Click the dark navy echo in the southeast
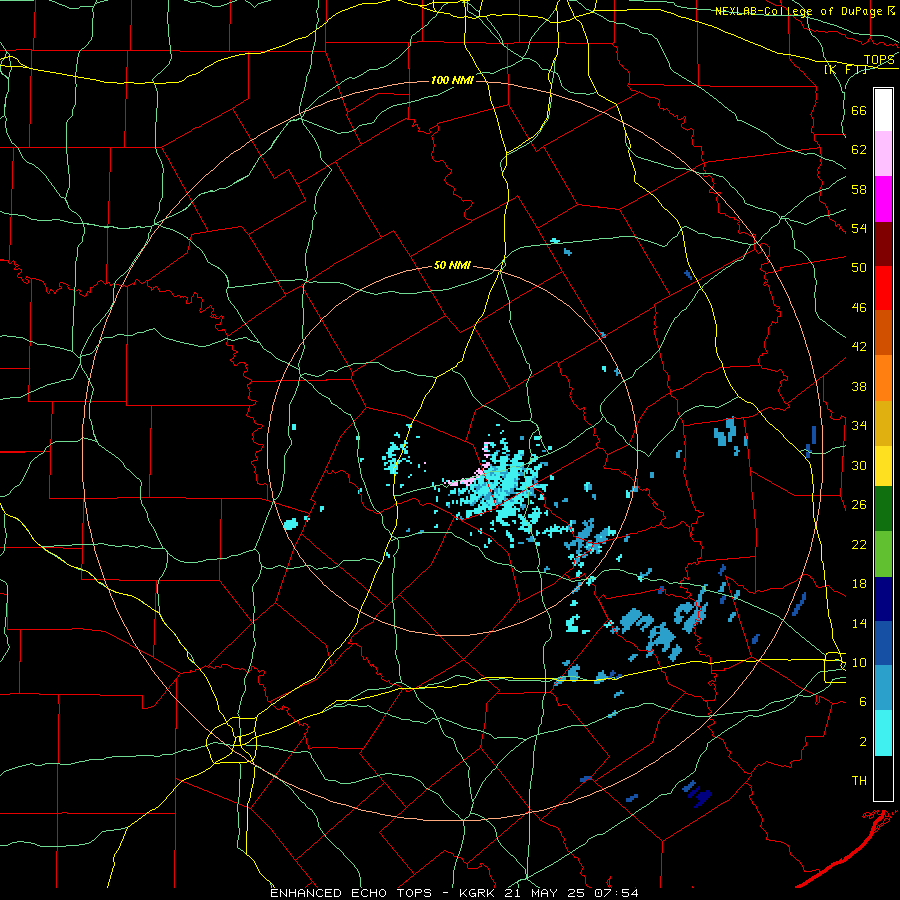The width and height of the screenshot is (900, 900). coord(699,794)
